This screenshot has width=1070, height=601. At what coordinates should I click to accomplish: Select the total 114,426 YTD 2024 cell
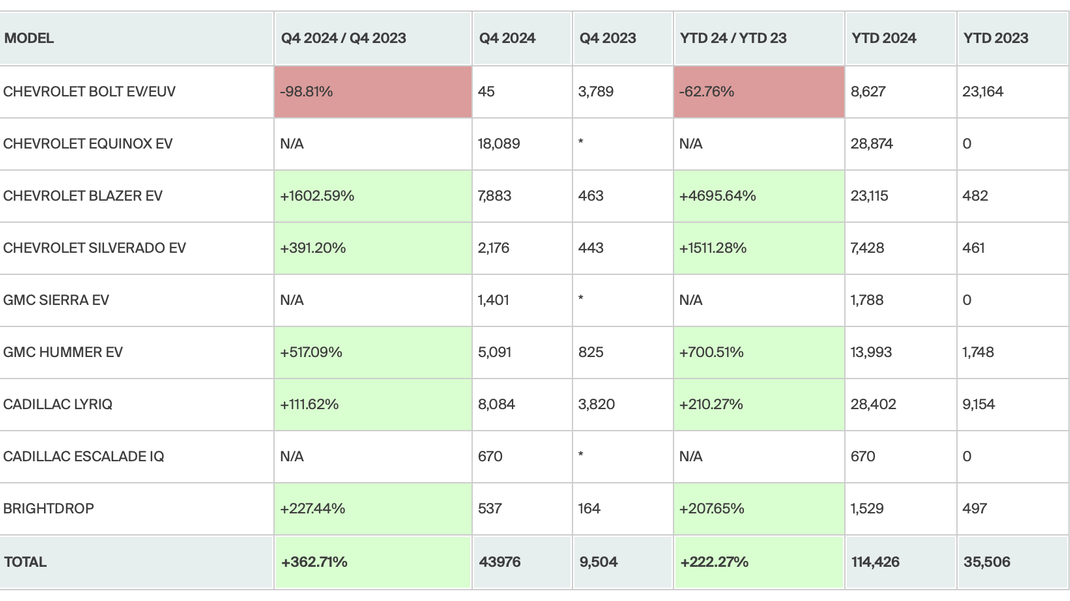876,562
